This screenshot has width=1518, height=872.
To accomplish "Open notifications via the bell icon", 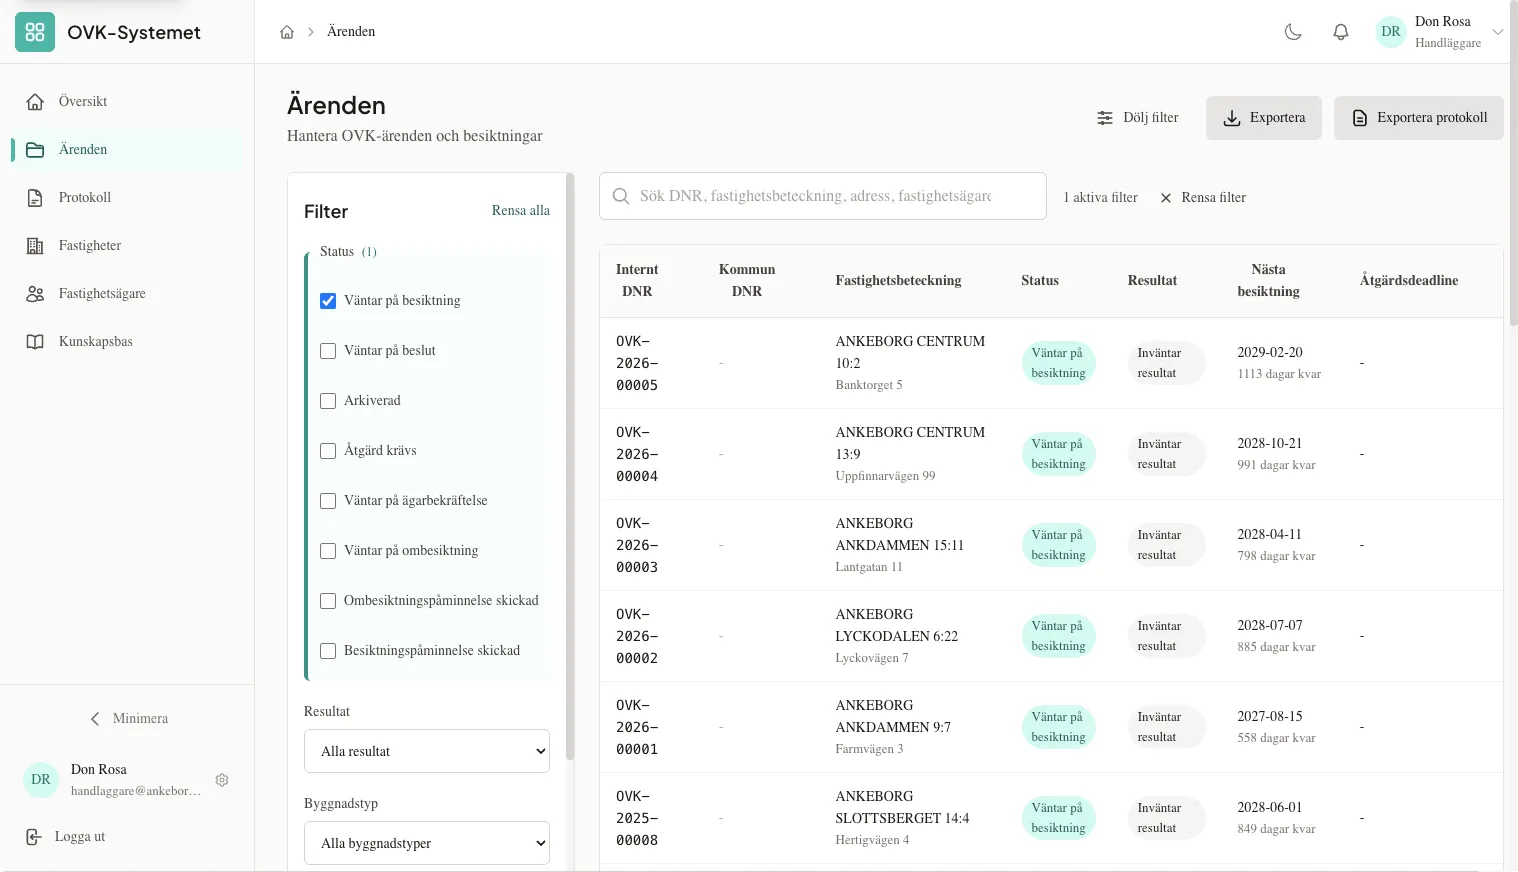I will pos(1341,32).
